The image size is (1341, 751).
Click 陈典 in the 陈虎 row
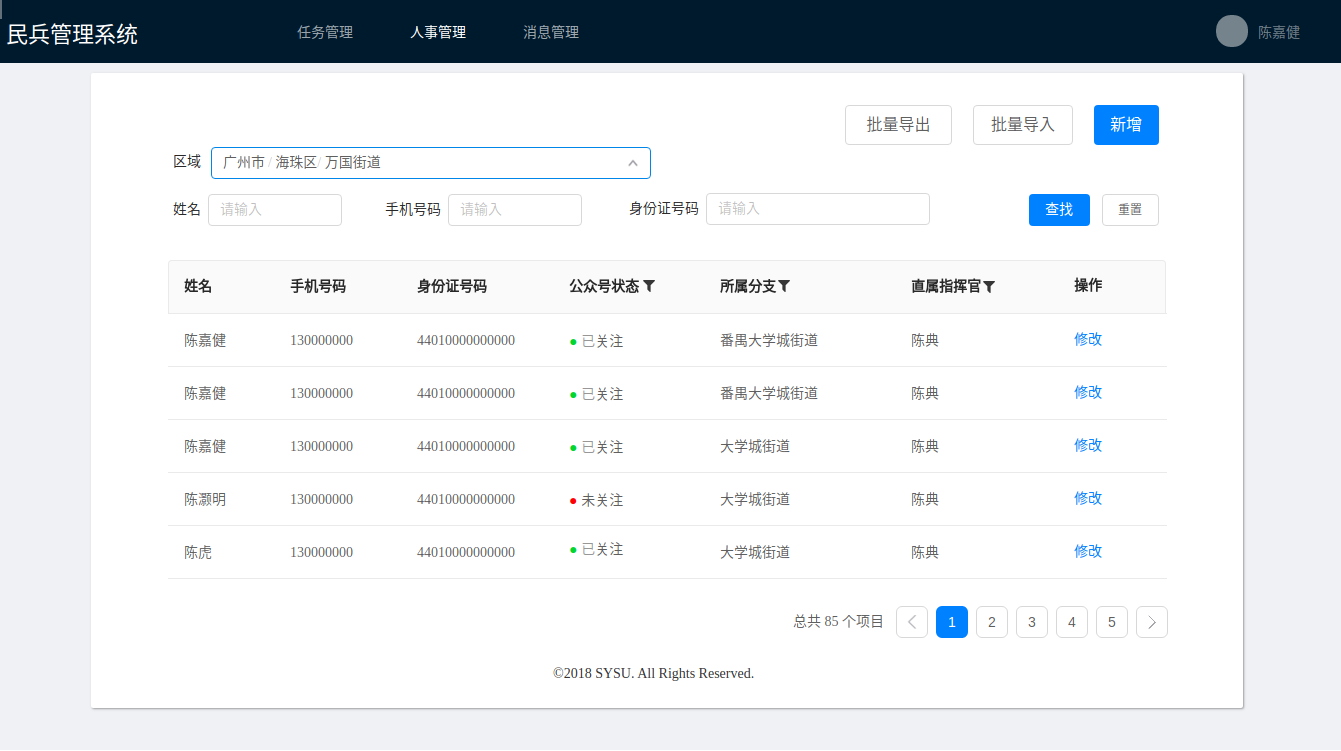tap(925, 552)
